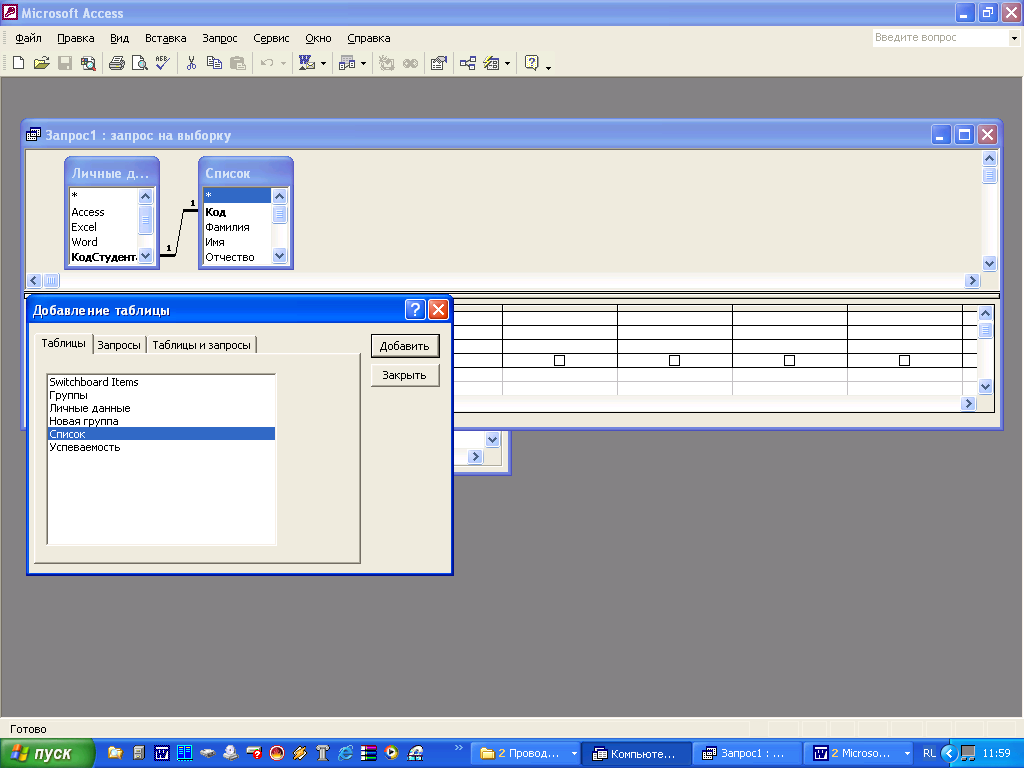Click the New Object AutoForm icon
This screenshot has height=768, width=1024.
(x=347, y=63)
